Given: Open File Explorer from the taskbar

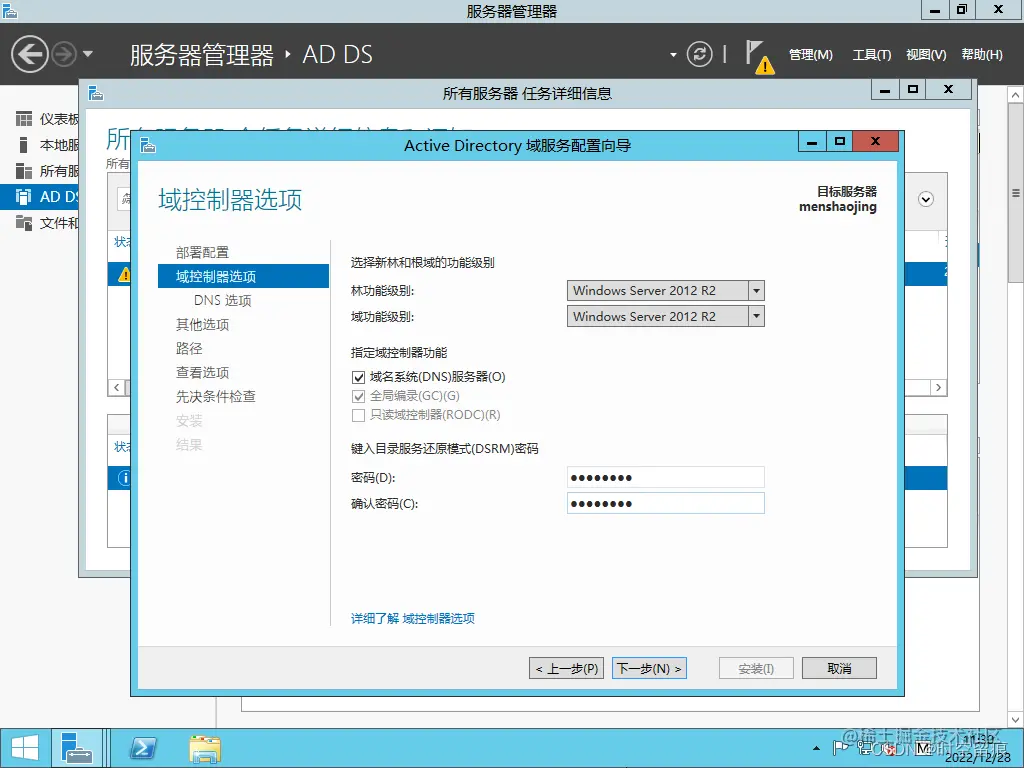Looking at the screenshot, I should coord(204,747).
